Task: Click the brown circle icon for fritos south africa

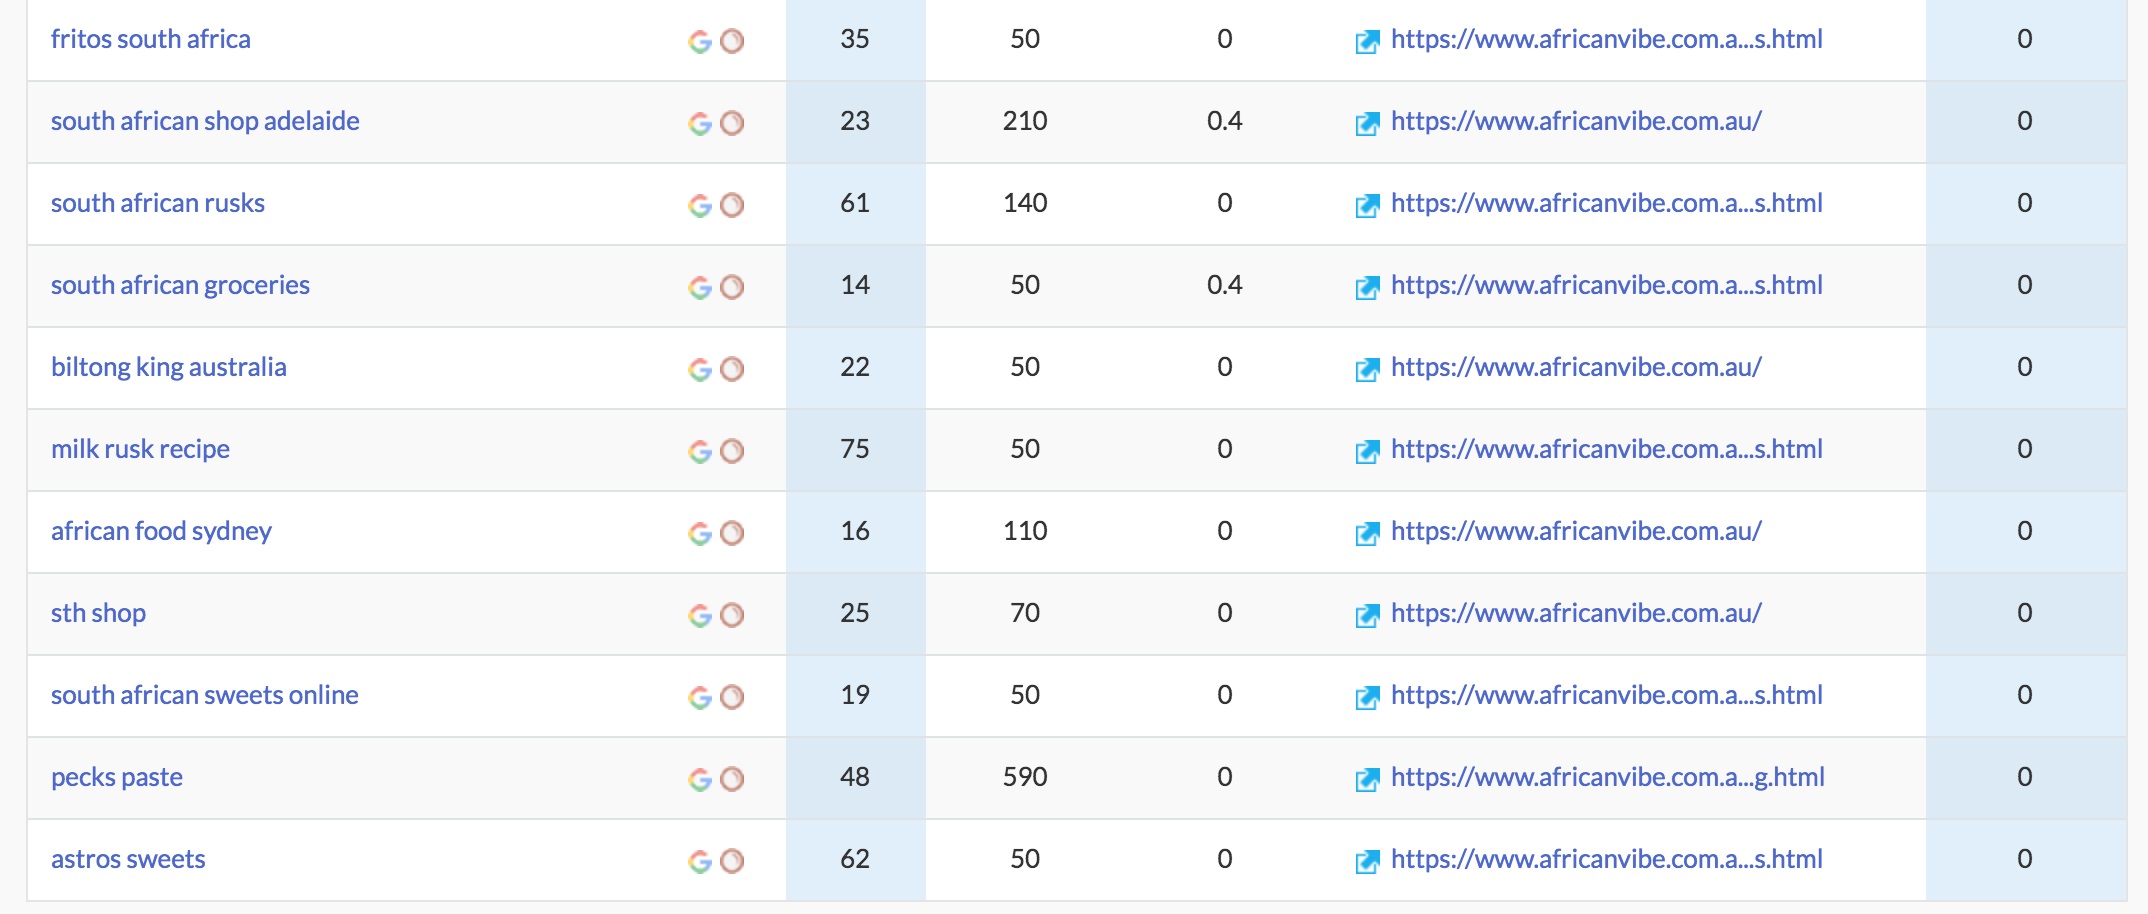Action: (732, 41)
